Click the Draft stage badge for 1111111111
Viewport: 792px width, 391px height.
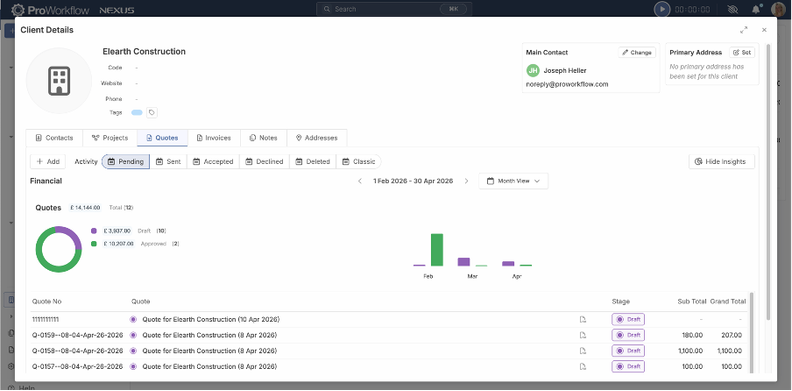pos(628,320)
